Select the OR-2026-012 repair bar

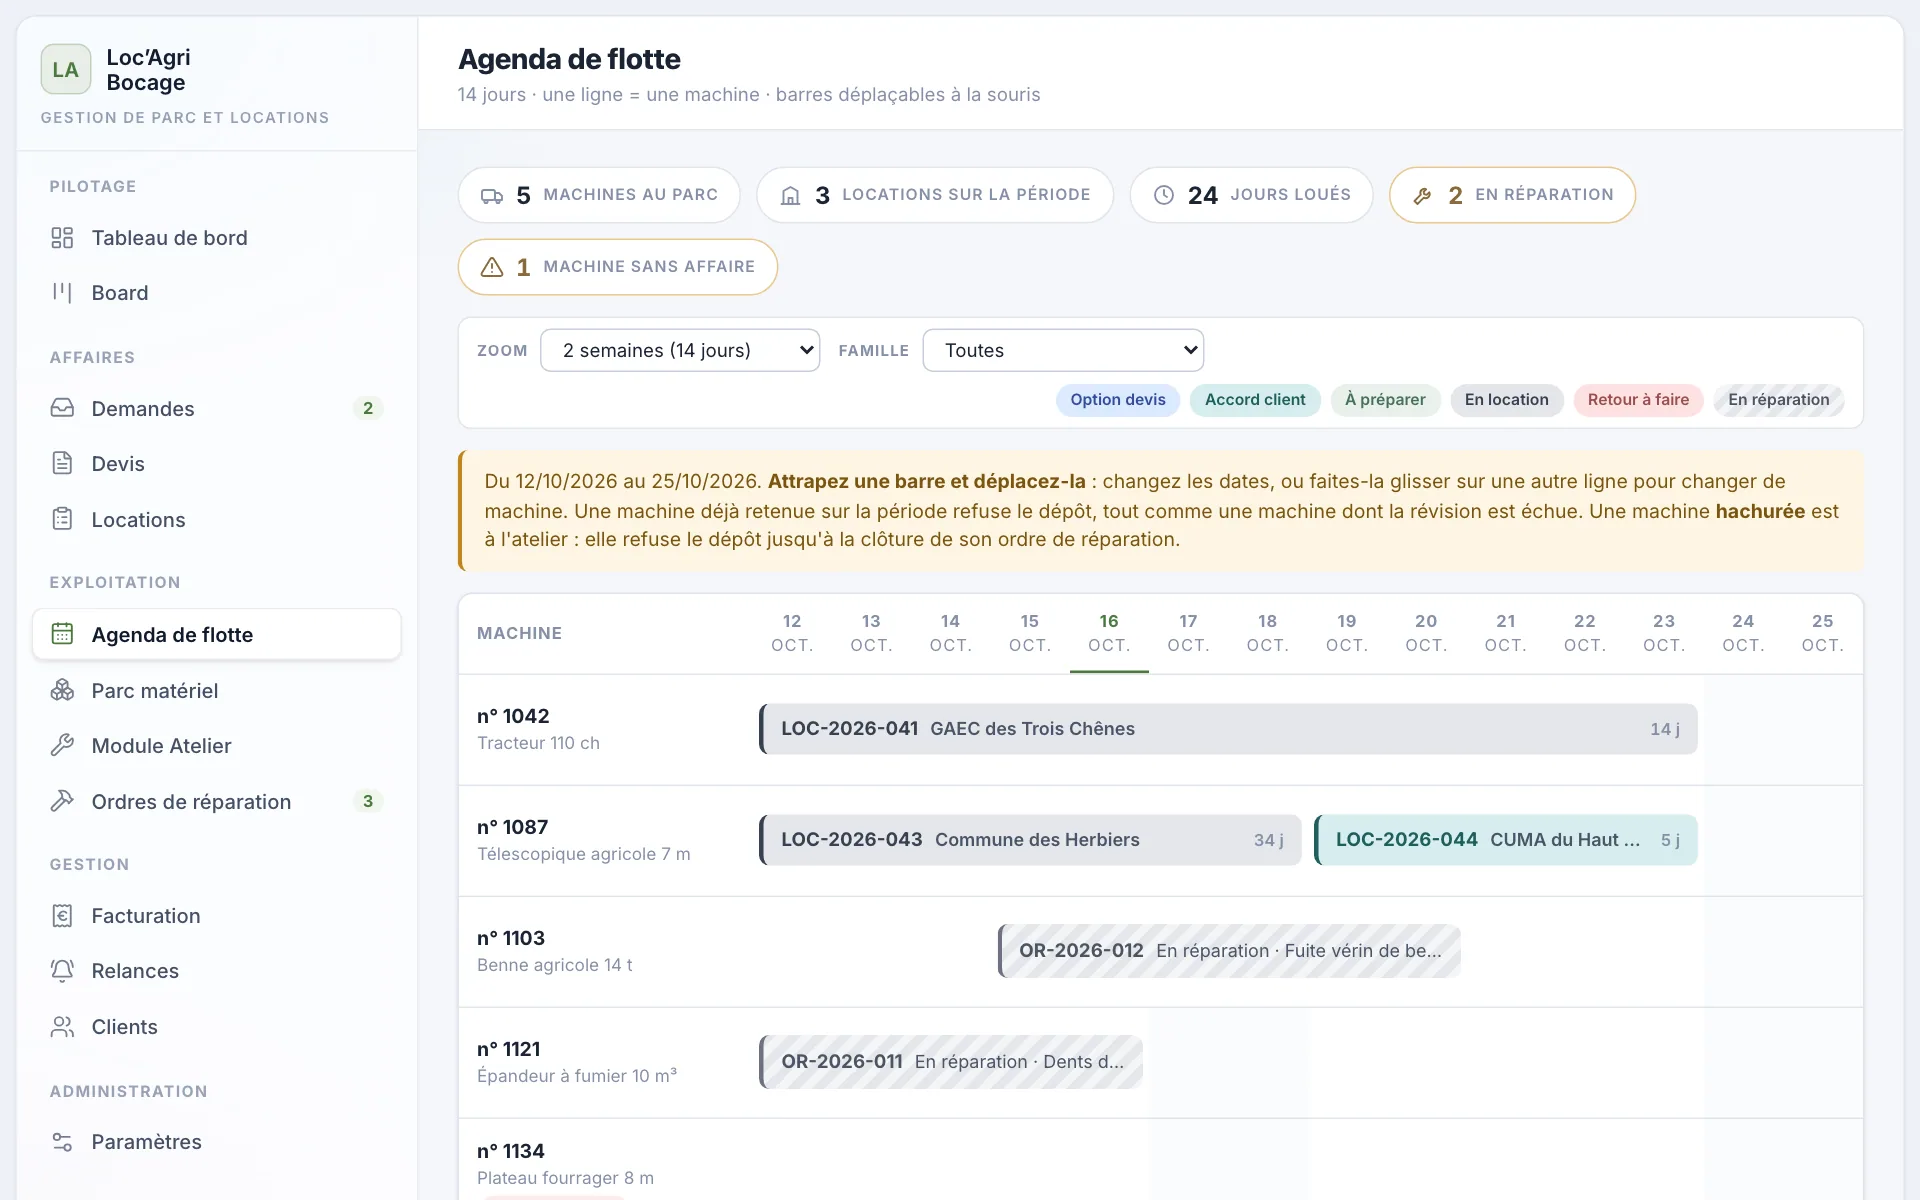click(x=1229, y=951)
